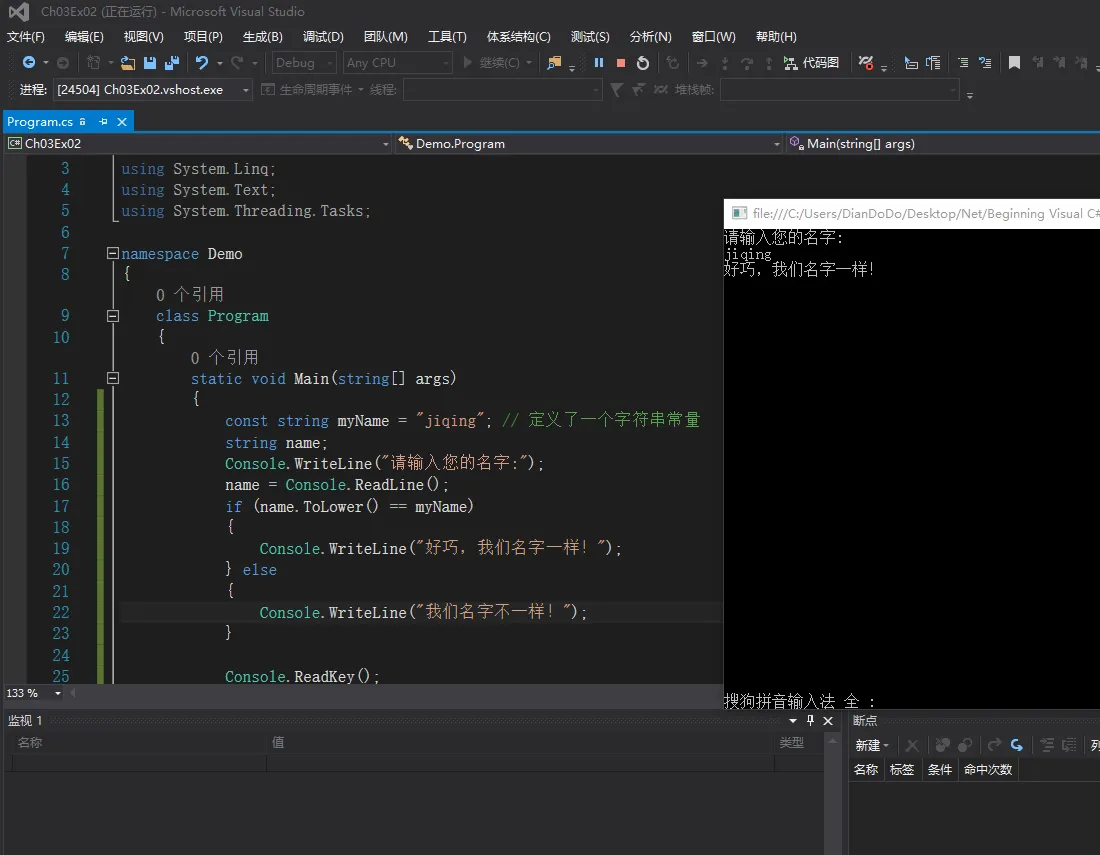Viewport: 1100px width, 855px height.
Task: Open the 133 % zoom level dropdown
Action: point(57,693)
